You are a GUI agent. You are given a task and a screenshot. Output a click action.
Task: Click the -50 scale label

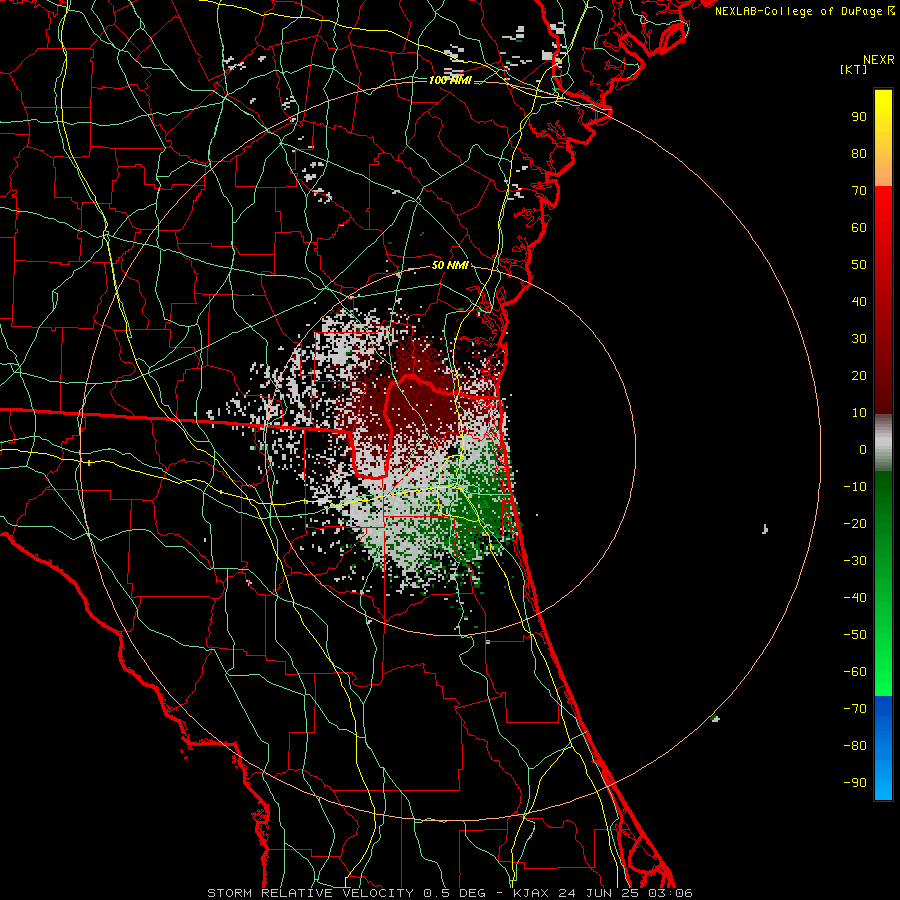855,634
